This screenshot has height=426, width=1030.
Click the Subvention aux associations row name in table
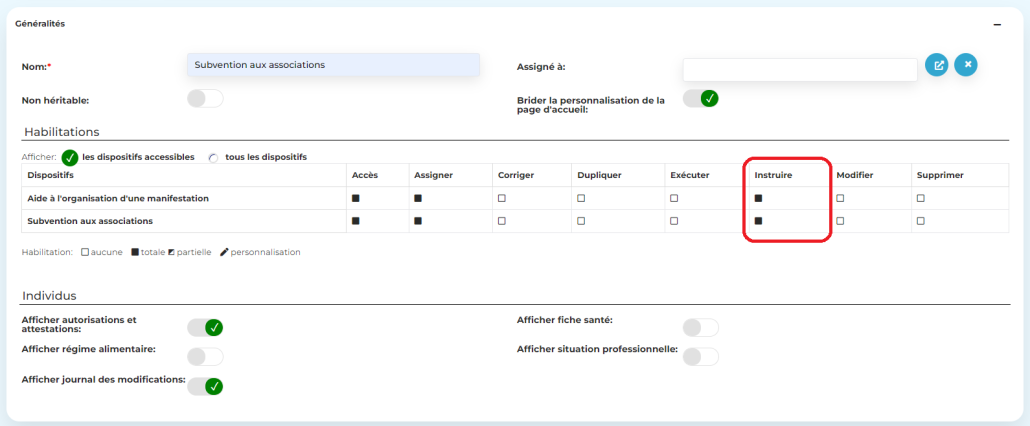(90, 221)
